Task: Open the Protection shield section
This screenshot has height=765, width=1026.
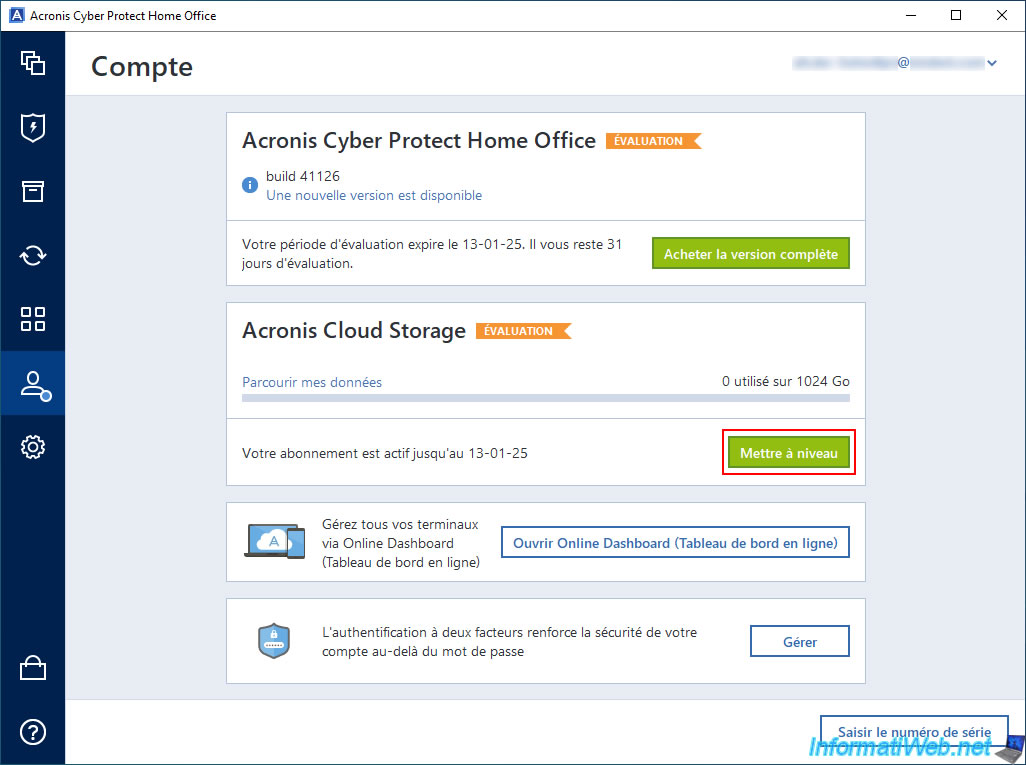Action: (33, 127)
